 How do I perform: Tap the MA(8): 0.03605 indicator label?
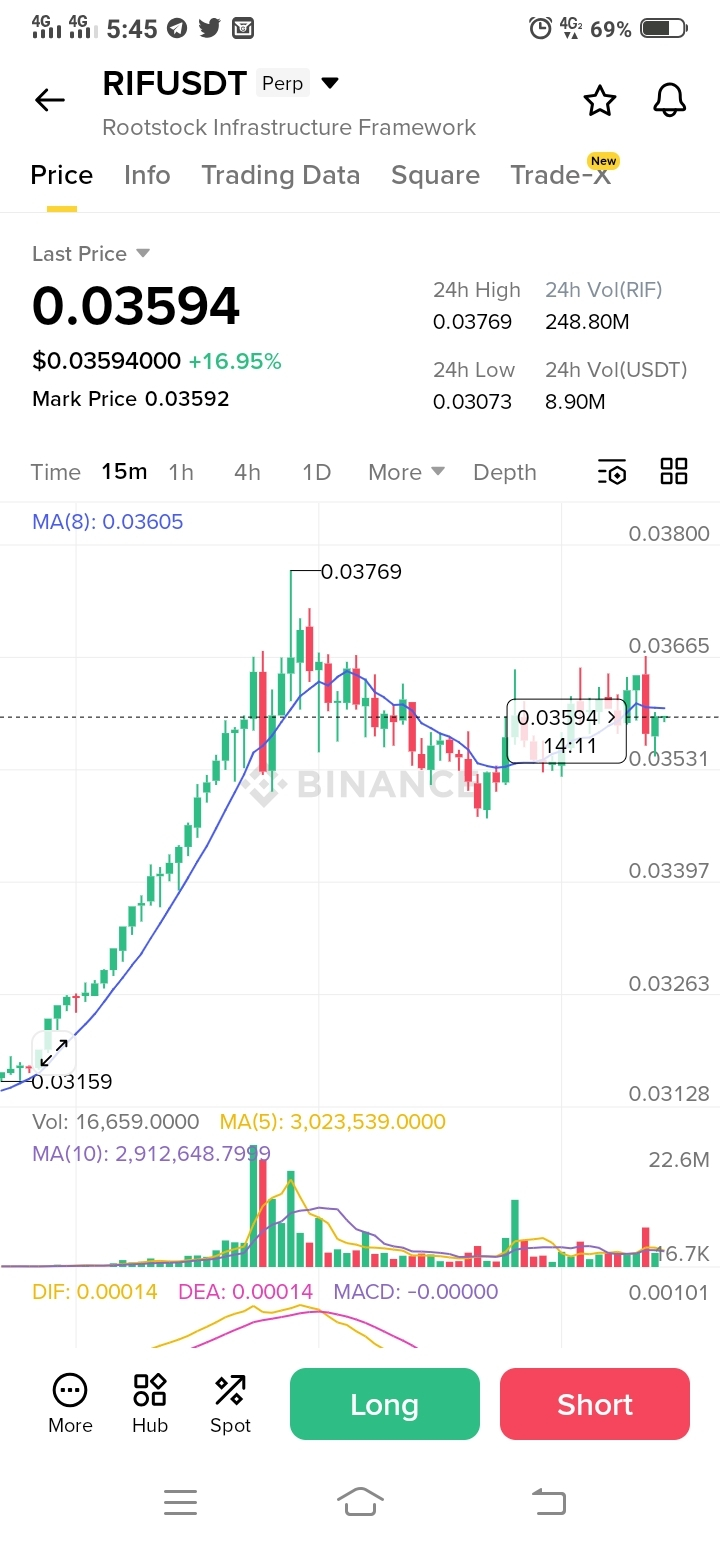coord(108,521)
